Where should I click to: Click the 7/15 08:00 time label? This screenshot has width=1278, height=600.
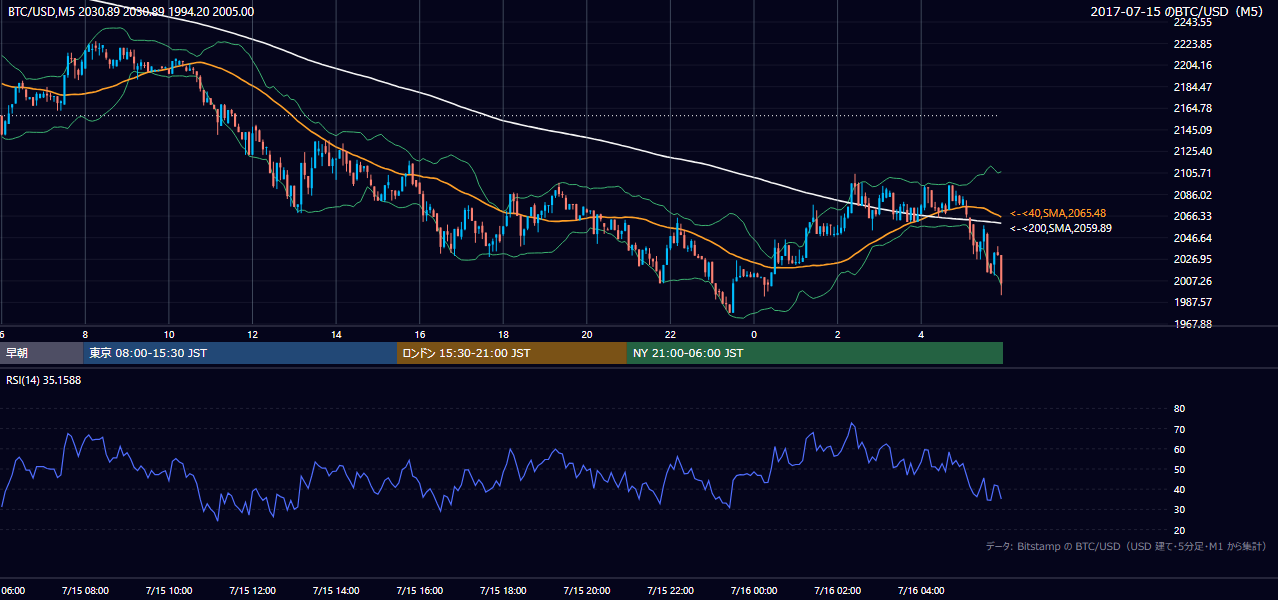pyautogui.click(x=85, y=590)
